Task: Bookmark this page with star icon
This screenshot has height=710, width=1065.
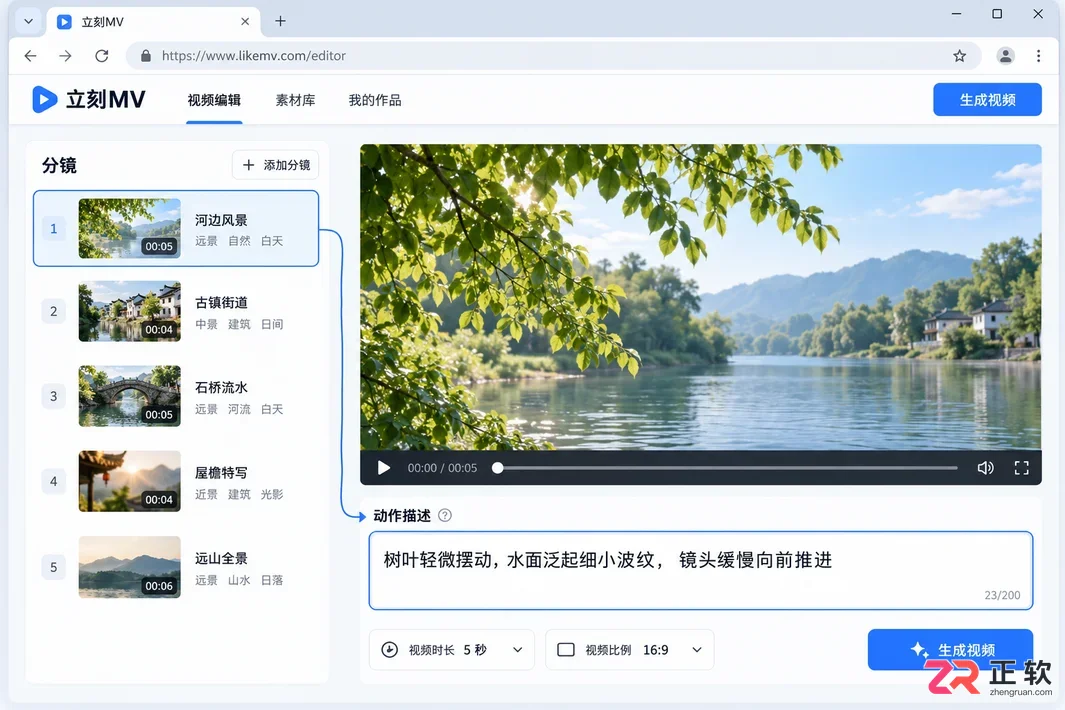Action: pos(959,56)
